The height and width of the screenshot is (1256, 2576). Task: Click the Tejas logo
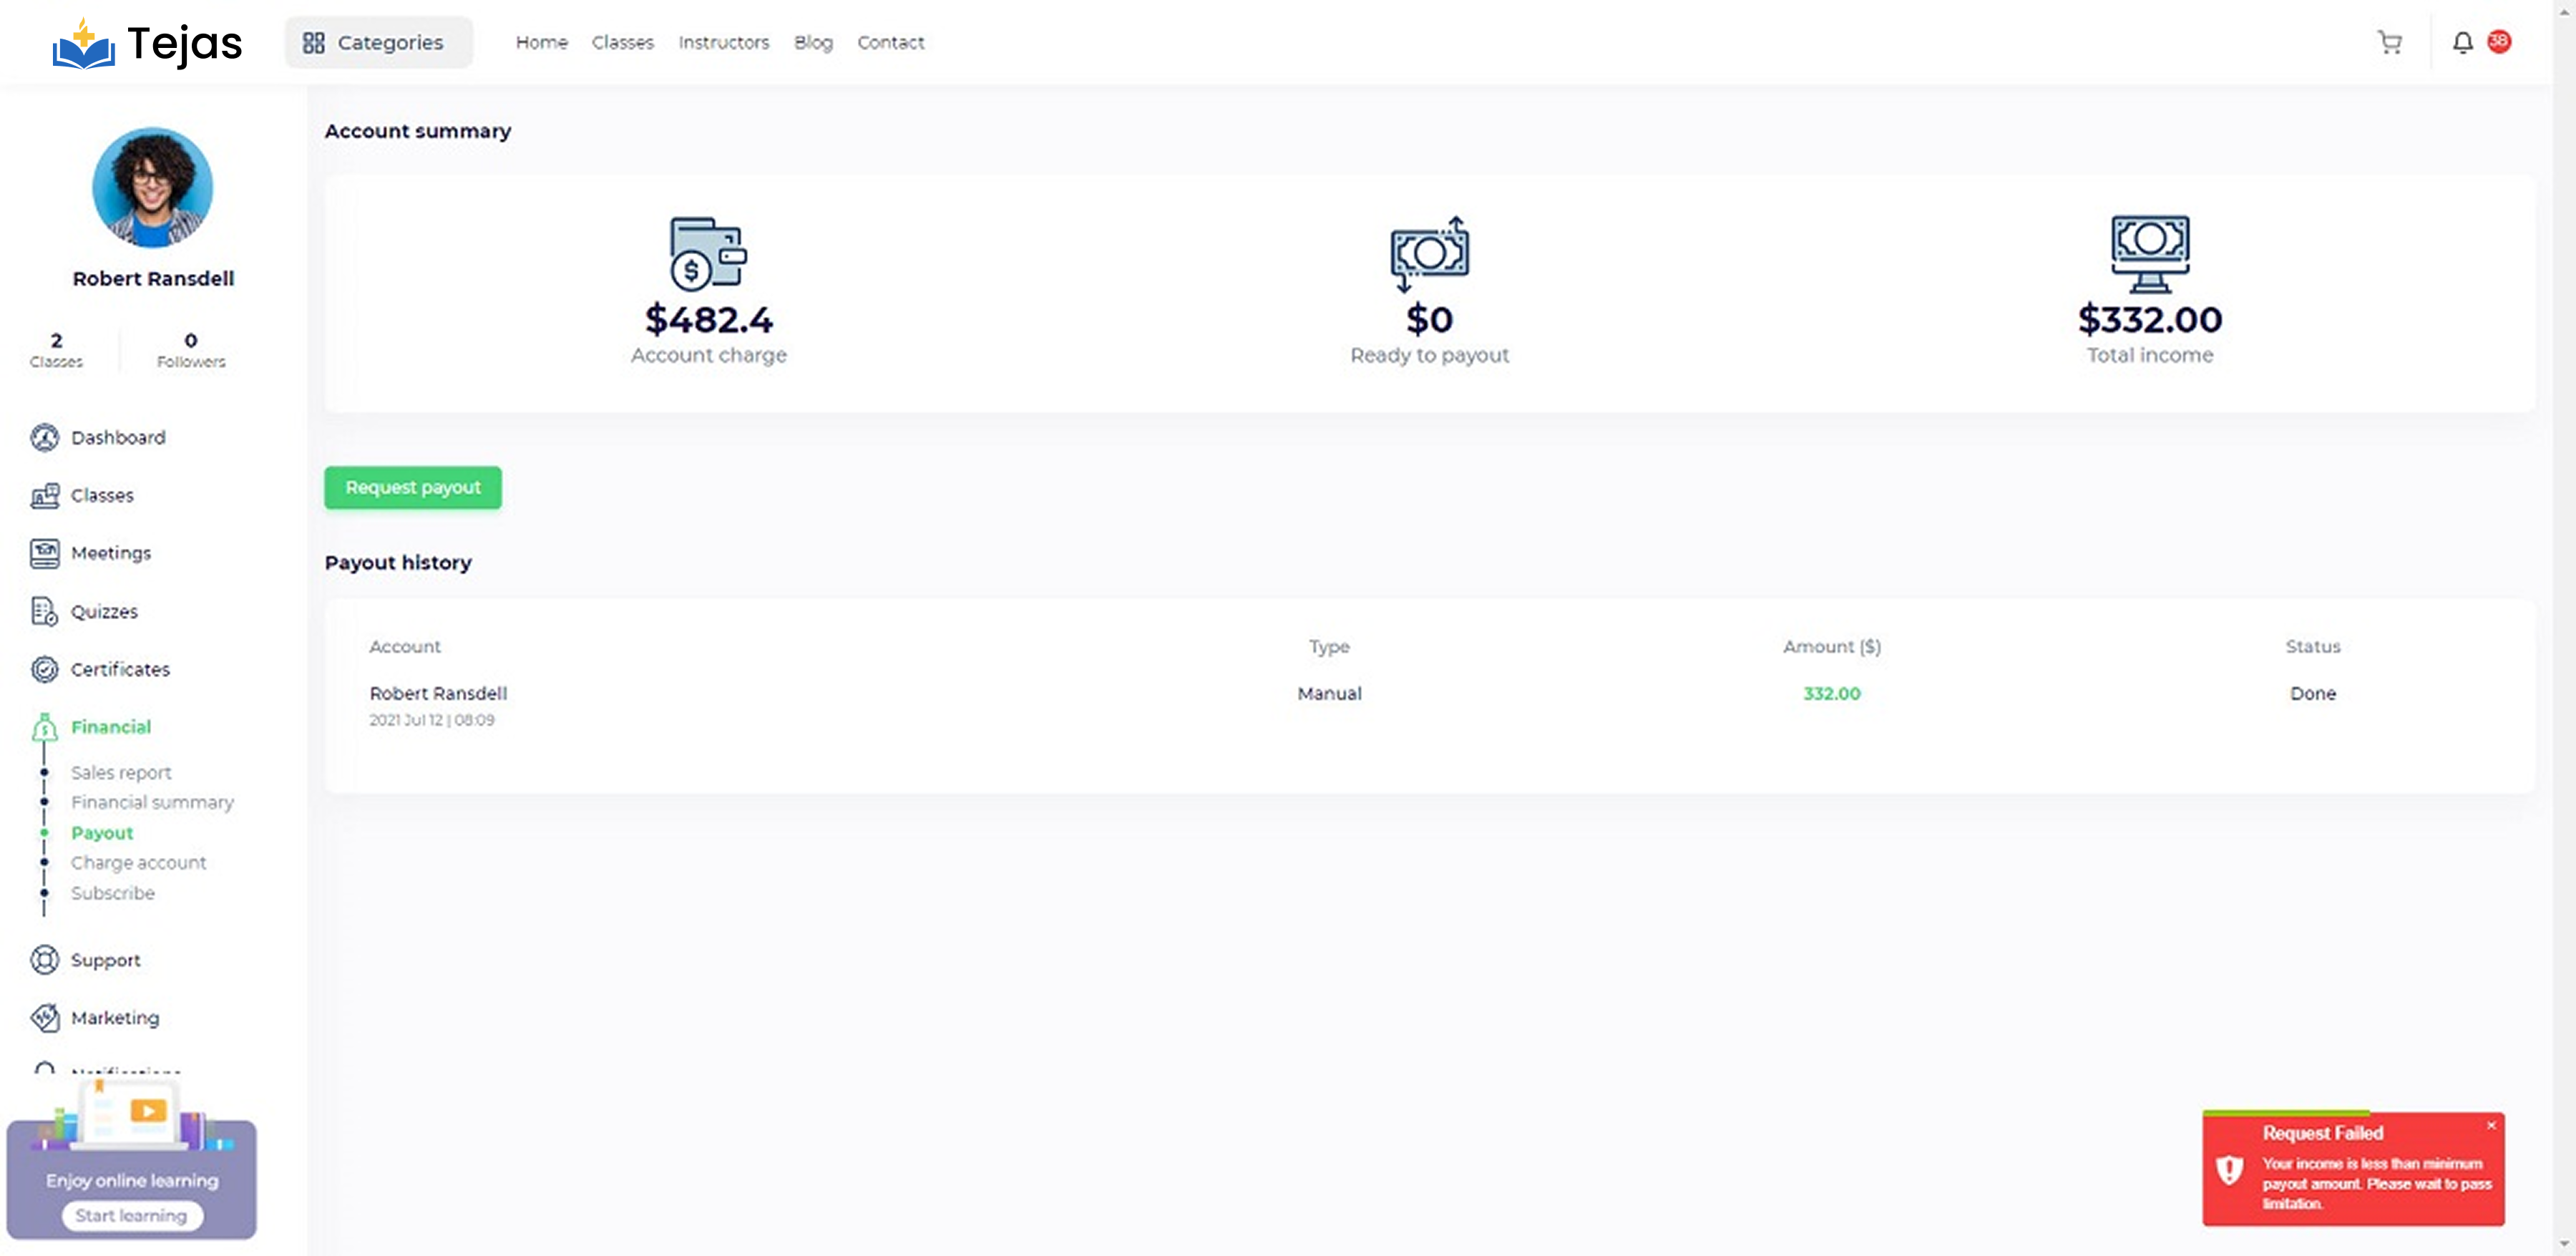(147, 43)
